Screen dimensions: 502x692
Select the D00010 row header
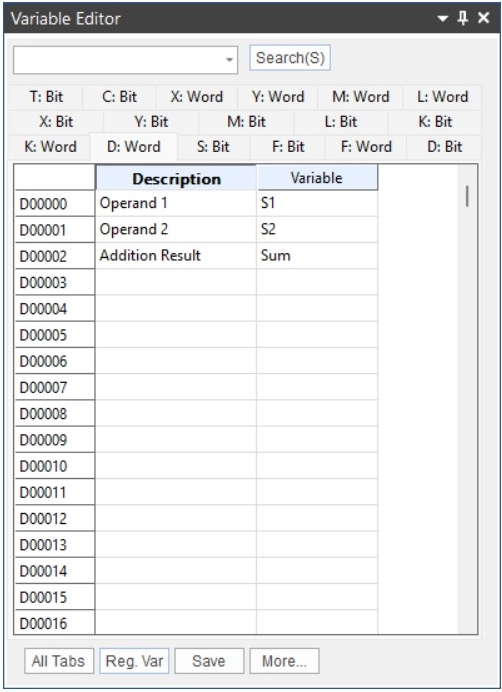pyautogui.click(x=55, y=466)
